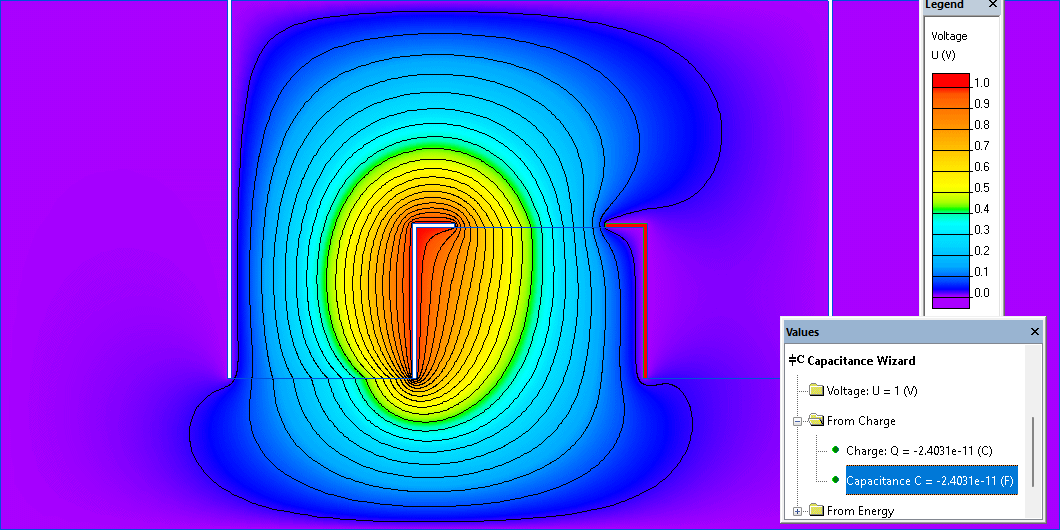Viewport: 1060px width, 530px height.
Task: Click the white L-shaped electrode in field plot
Action: point(414,301)
